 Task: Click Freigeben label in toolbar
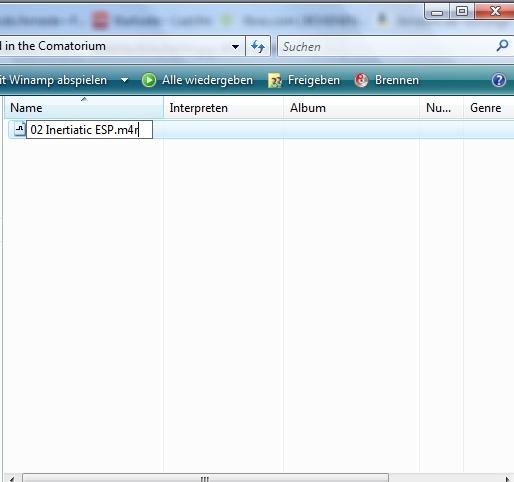pos(314,80)
